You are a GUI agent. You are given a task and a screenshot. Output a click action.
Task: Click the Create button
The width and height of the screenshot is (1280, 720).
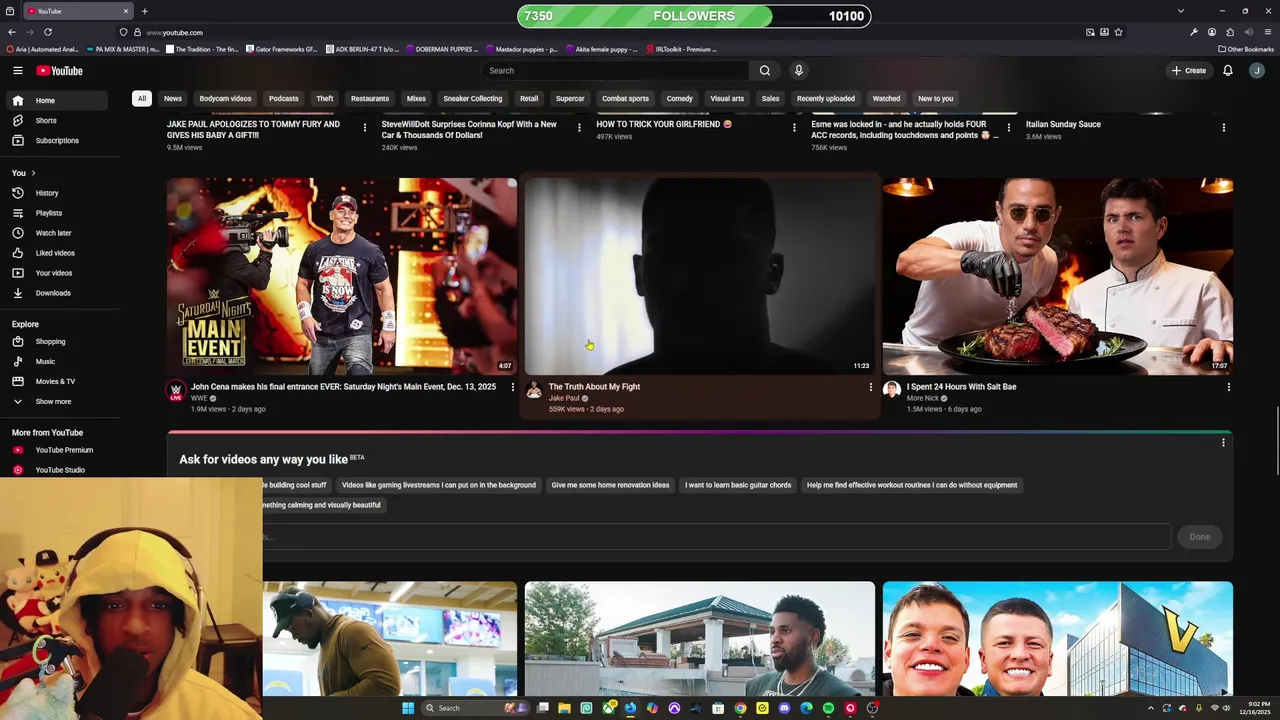(1189, 70)
